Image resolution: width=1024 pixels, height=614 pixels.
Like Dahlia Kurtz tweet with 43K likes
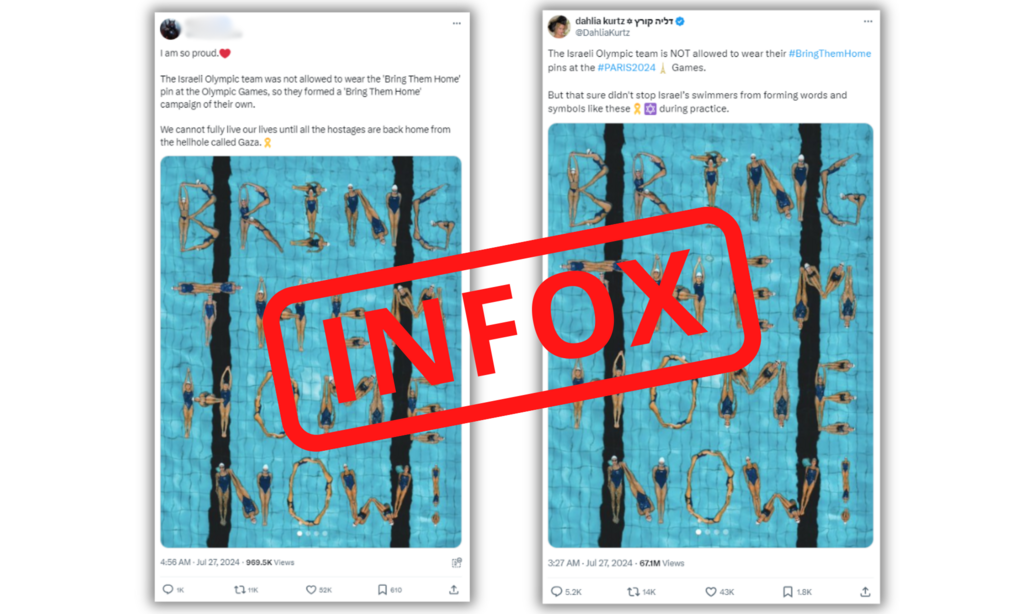(711, 591)
